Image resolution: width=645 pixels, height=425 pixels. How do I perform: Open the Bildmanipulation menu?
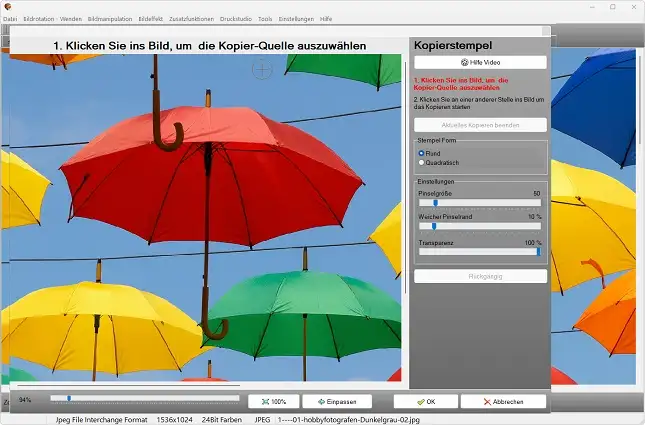click(109, 19)
